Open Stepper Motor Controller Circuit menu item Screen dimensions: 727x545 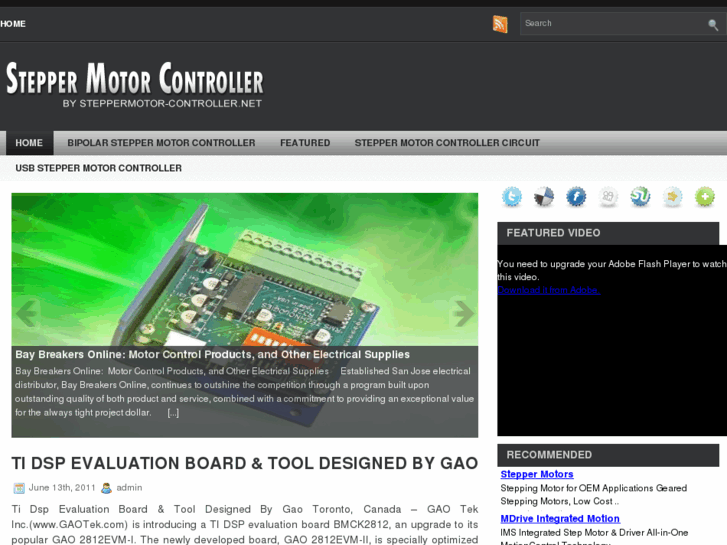pos(447,143)
